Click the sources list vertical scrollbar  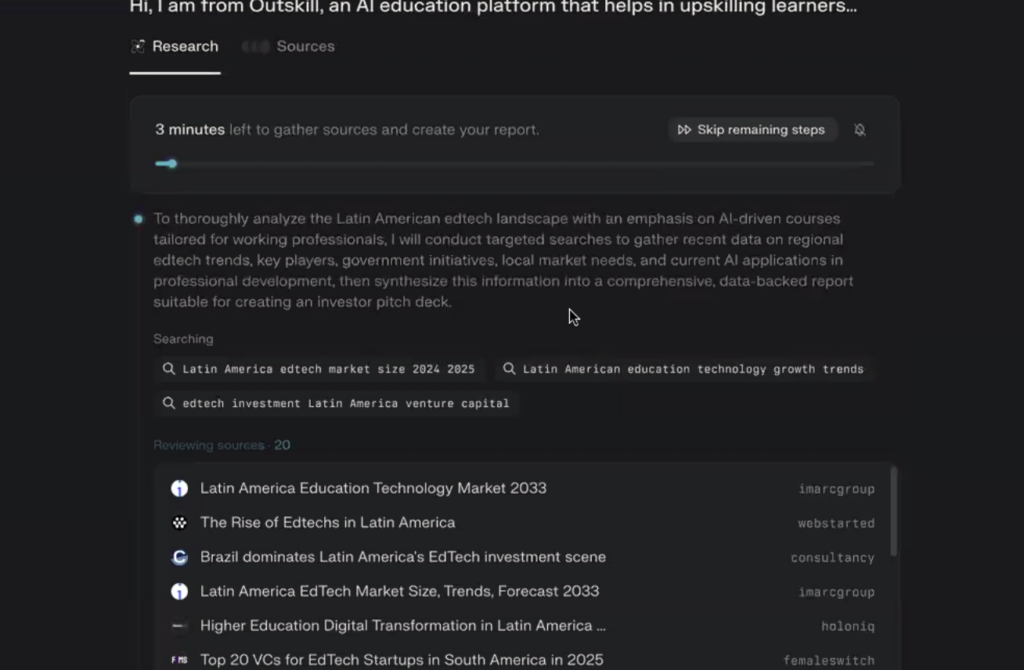pos(893,510)
